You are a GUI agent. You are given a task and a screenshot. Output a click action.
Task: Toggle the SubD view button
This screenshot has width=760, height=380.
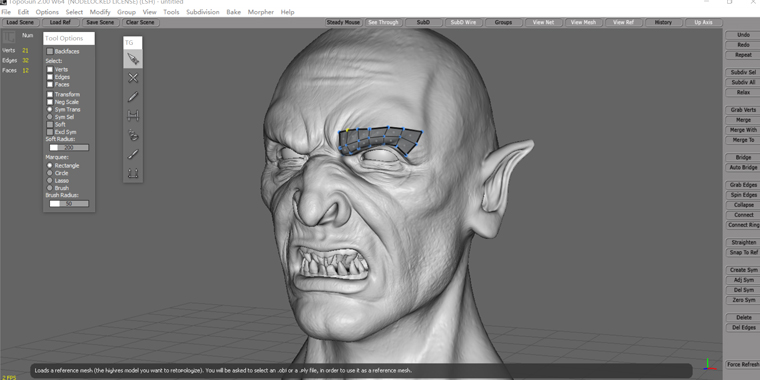point(423,22)
